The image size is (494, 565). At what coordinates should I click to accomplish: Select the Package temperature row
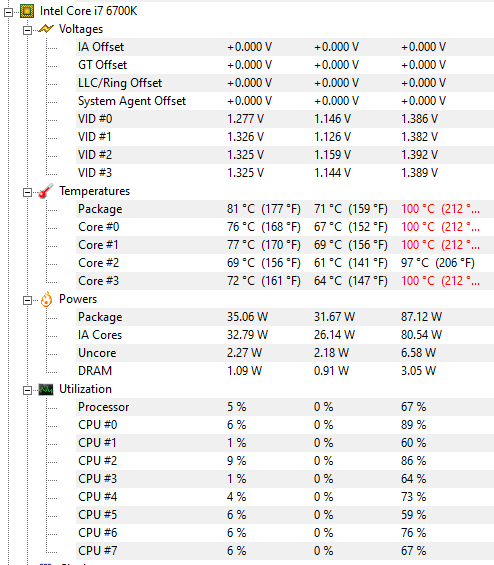[x=285, y=209]
